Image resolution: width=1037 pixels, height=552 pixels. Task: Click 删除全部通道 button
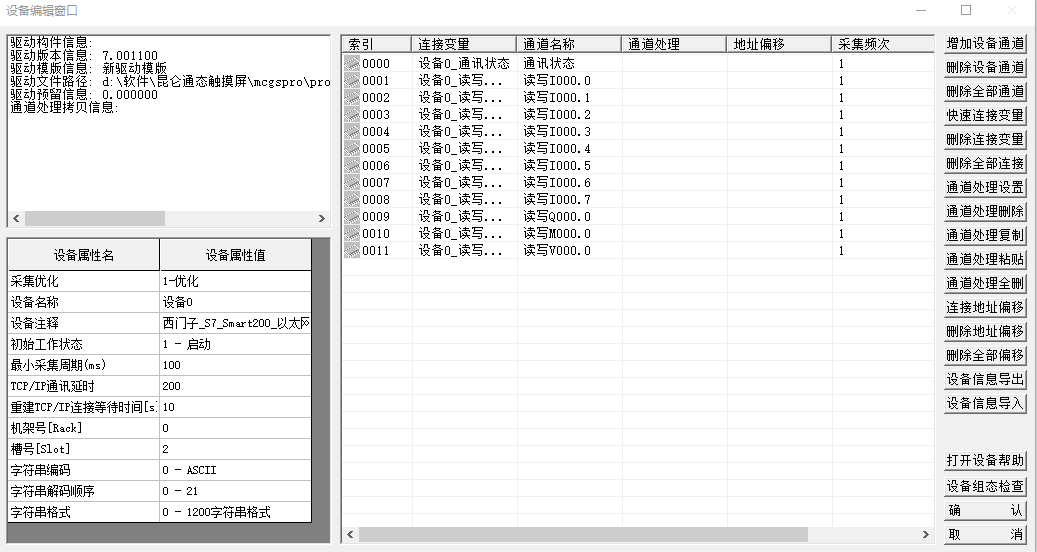pos(985,91)
